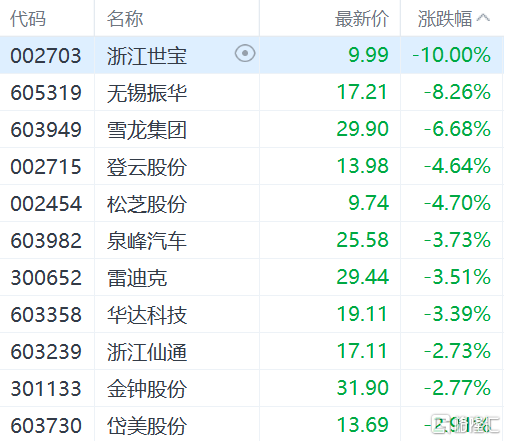The height and width of the screenshot is (441, 506).
Task: Click the -6.68% change value
Action: point(457,129)
